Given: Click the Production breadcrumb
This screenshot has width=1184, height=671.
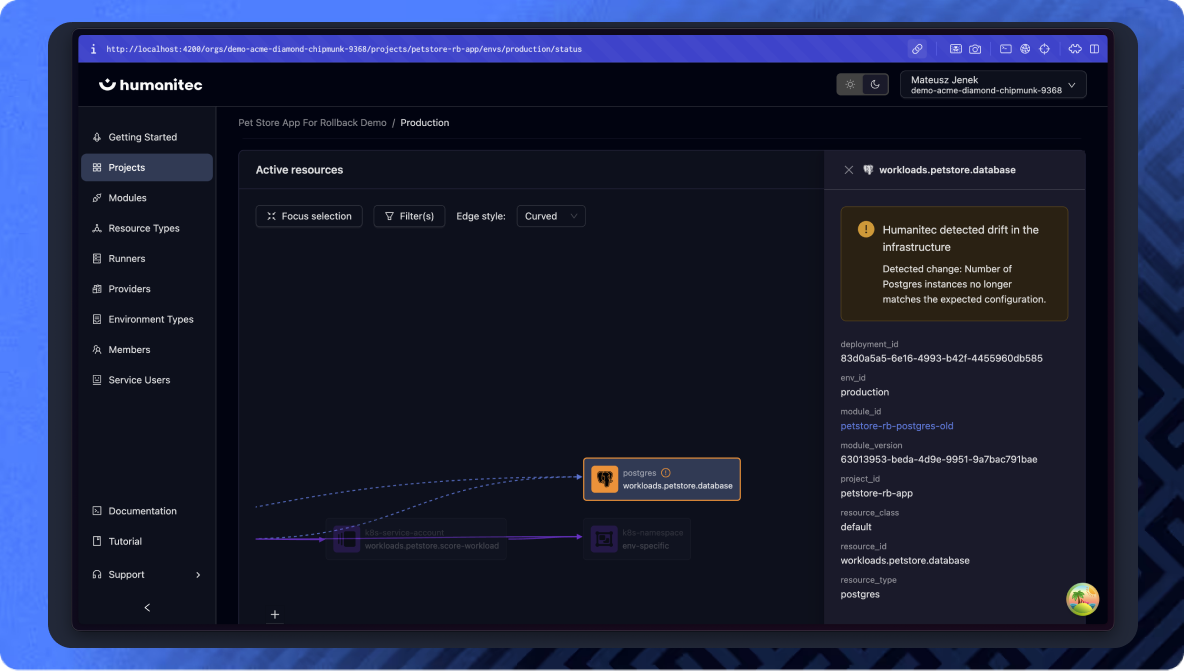Looking at the screenshot, I should (x=424, y=122).
